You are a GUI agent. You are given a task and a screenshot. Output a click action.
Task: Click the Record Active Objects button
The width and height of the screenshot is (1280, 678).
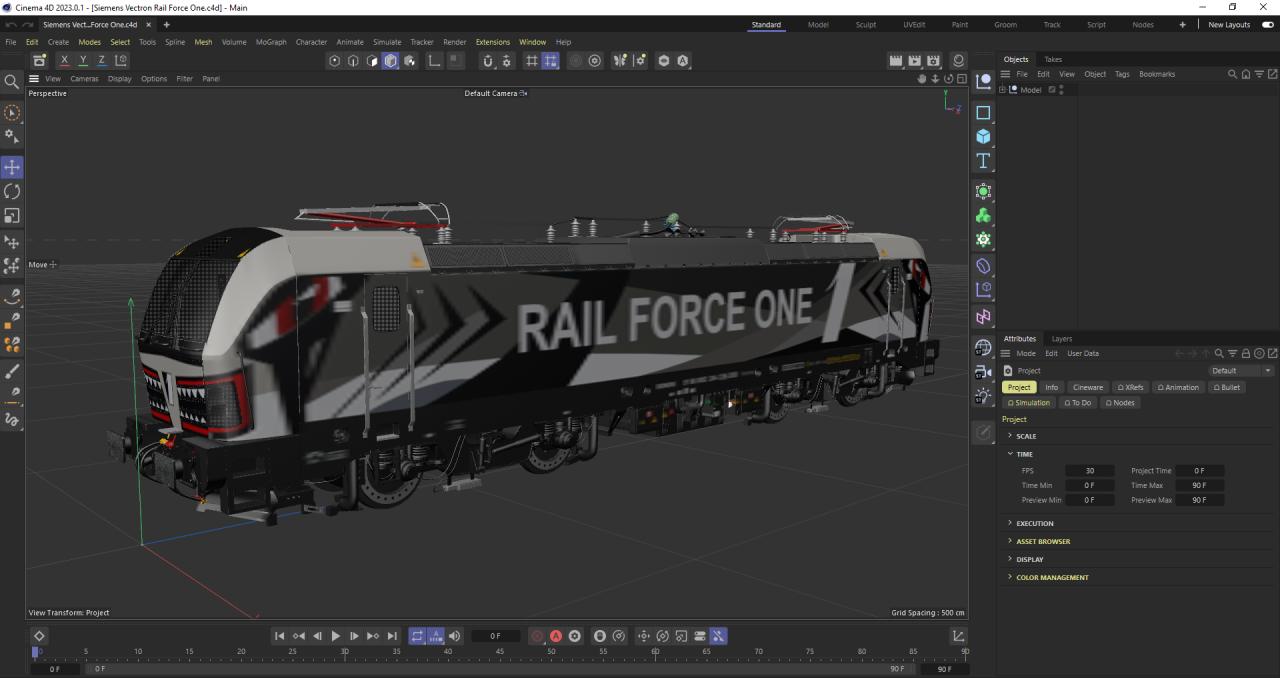click(537, 636)
